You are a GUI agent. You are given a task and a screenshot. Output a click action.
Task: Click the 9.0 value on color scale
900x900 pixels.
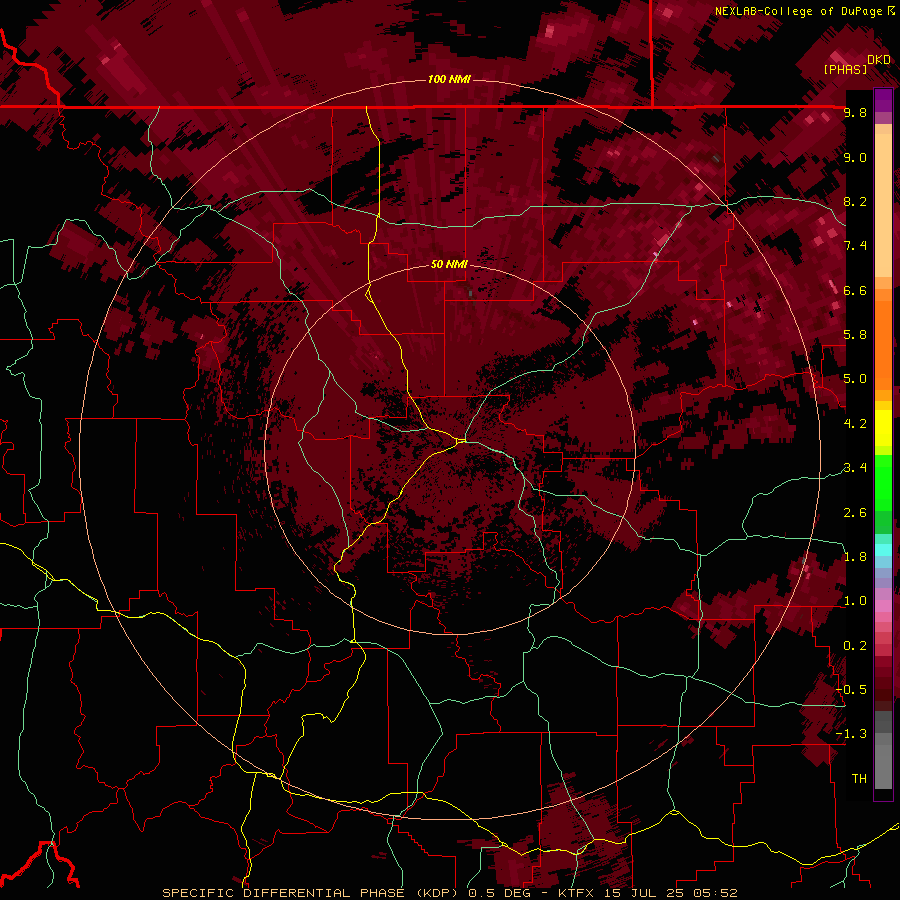(x=855, y=157)
